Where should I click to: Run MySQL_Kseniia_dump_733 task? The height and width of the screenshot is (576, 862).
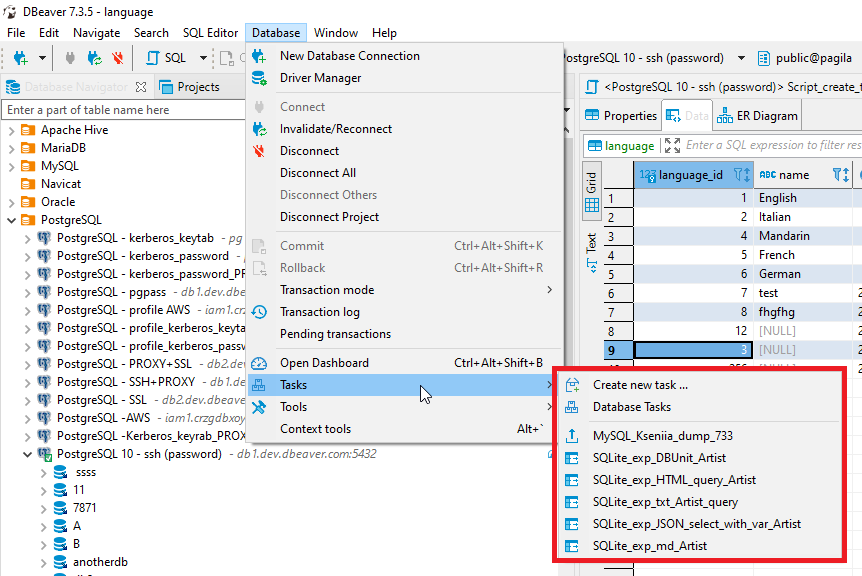pos(700,436)
